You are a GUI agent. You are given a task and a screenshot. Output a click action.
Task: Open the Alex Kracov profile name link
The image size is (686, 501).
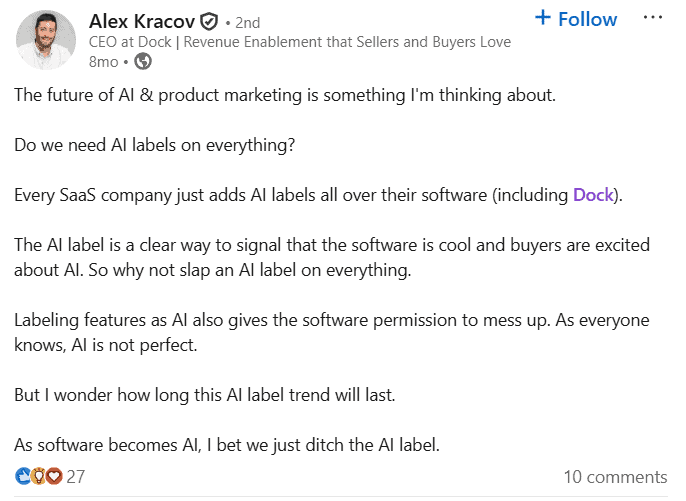(142, 21)
